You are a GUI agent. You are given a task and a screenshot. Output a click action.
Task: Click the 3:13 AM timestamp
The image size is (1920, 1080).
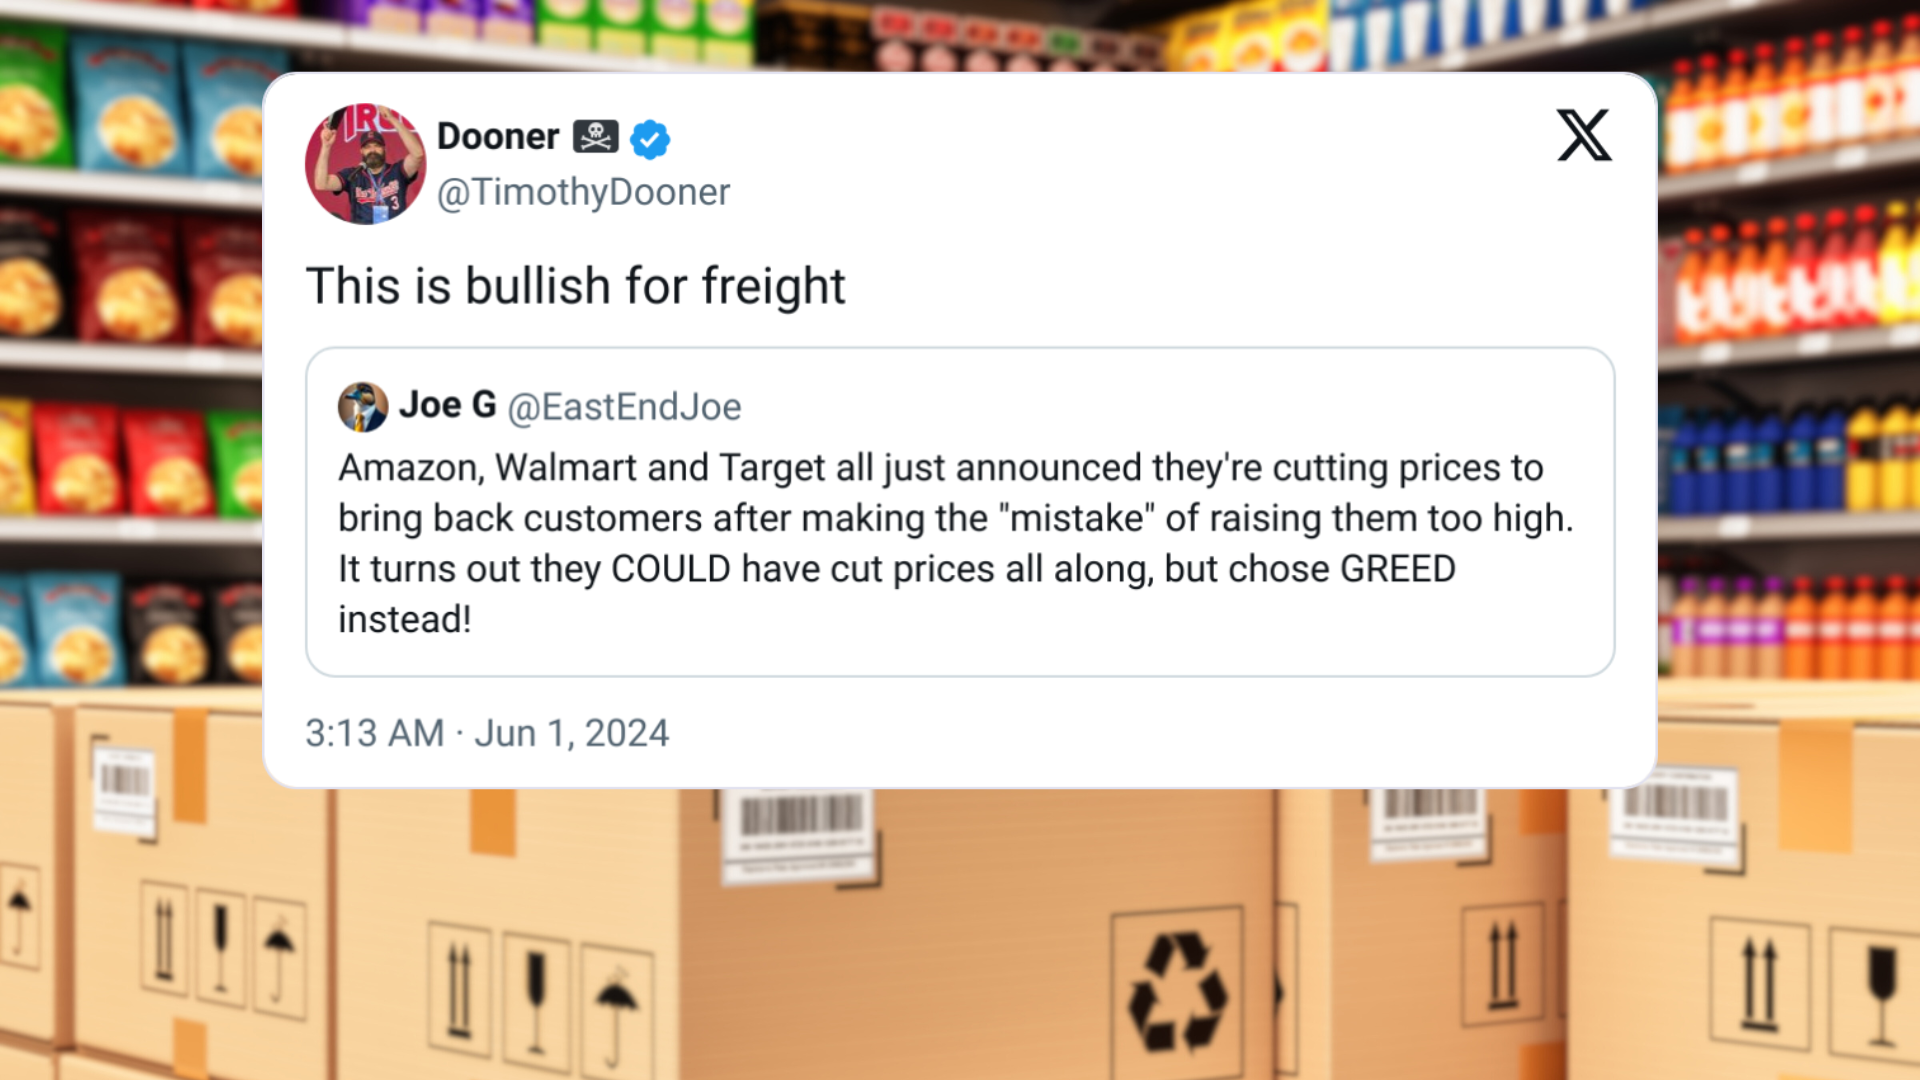(x=375, y=733)
